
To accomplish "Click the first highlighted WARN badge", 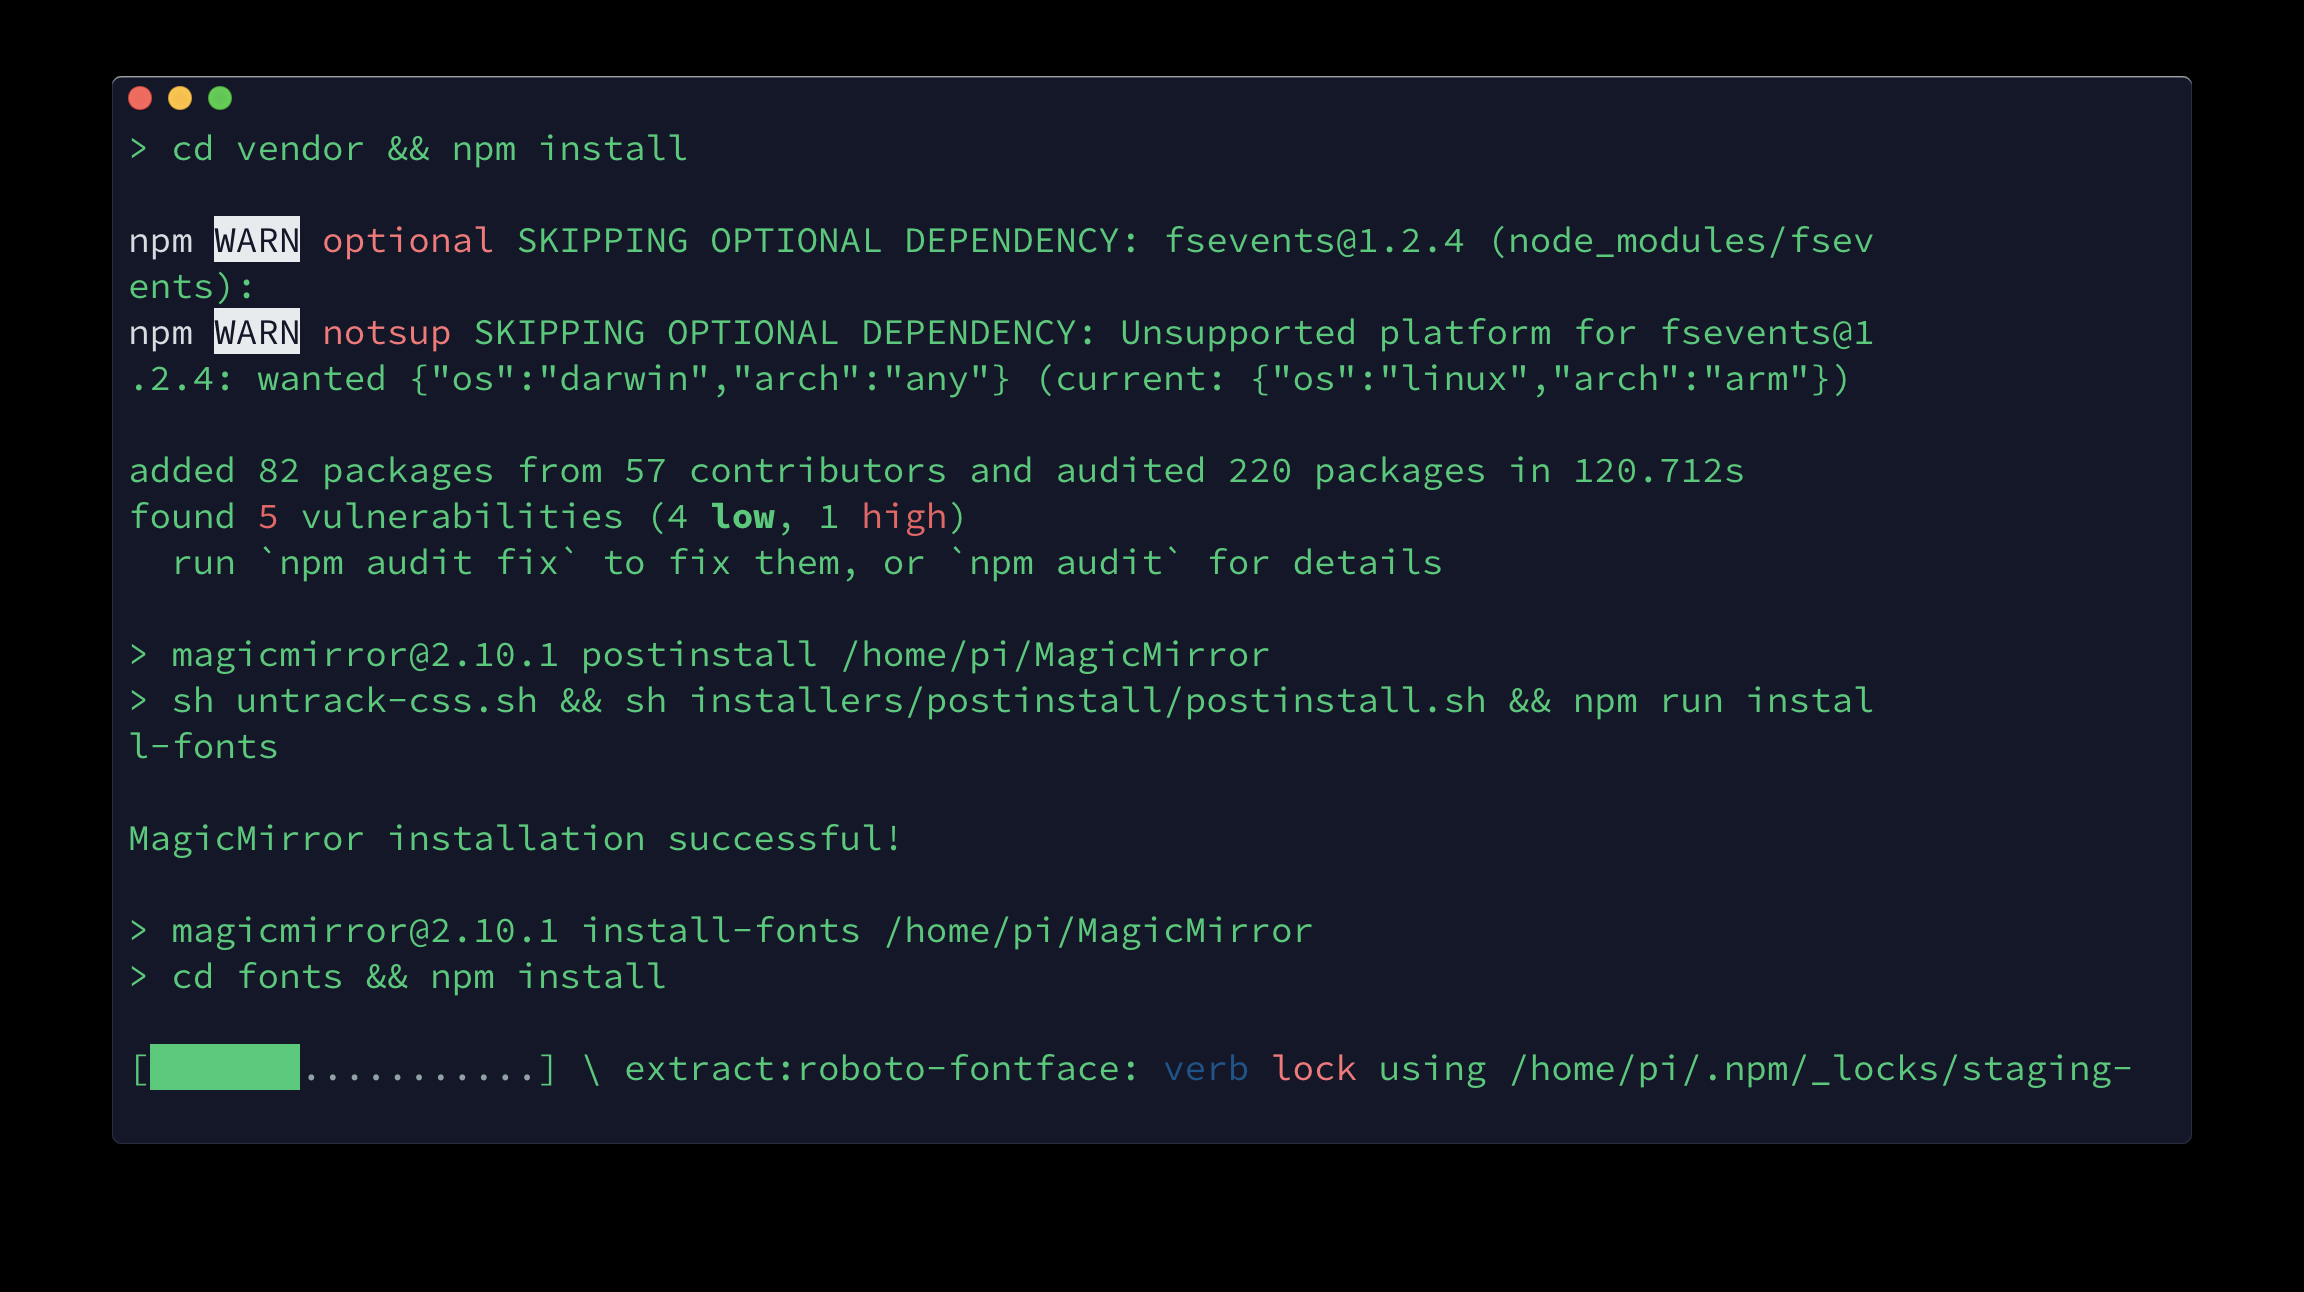I will (x=257, y=240).
